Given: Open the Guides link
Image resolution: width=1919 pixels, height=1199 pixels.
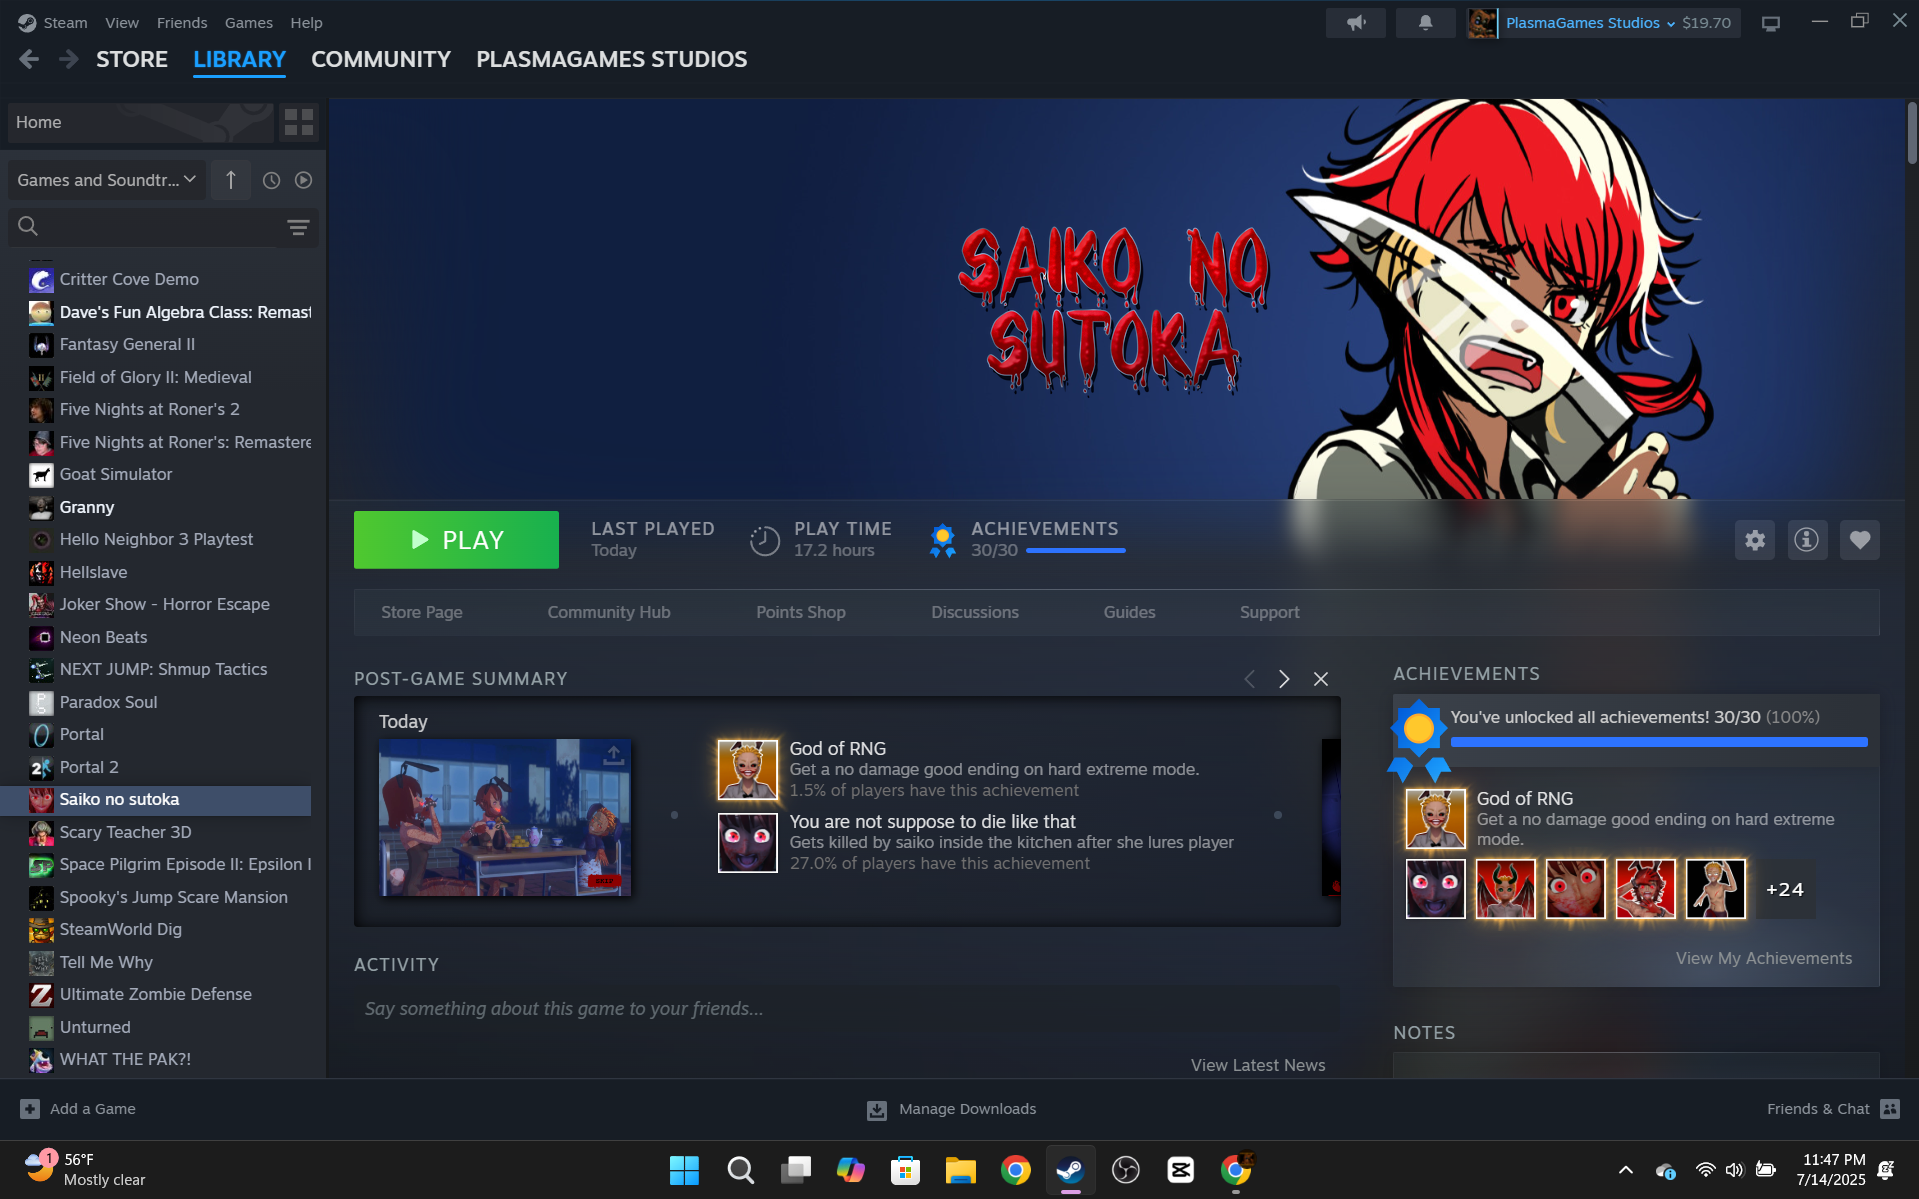Looking at the screenshot, I should [1129, 612].
